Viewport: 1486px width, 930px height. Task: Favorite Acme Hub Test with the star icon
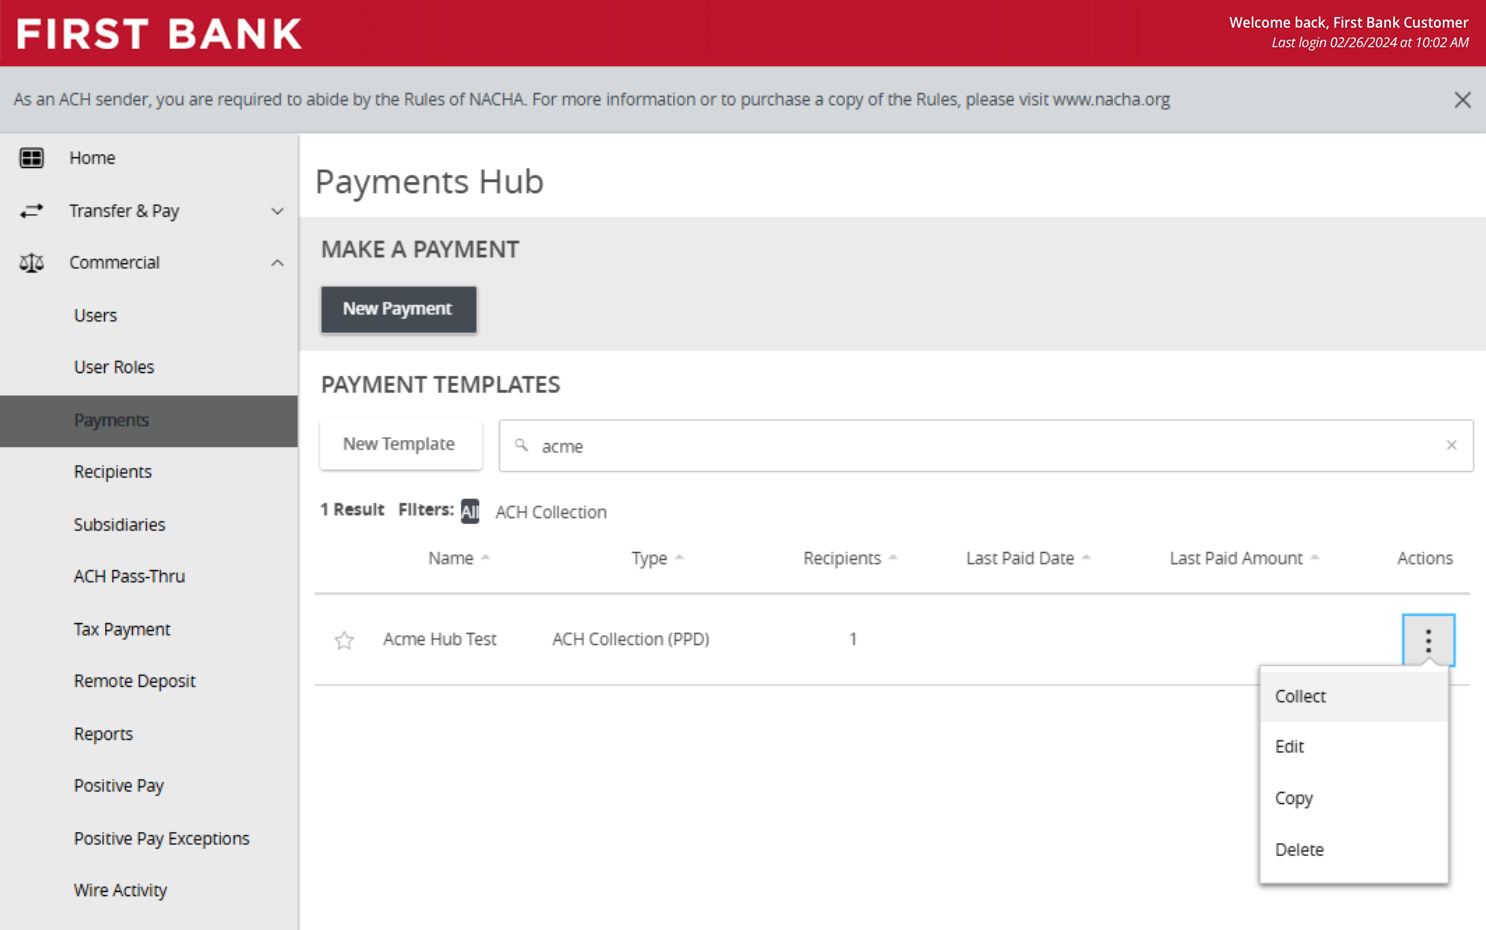(x=344, y=640)
